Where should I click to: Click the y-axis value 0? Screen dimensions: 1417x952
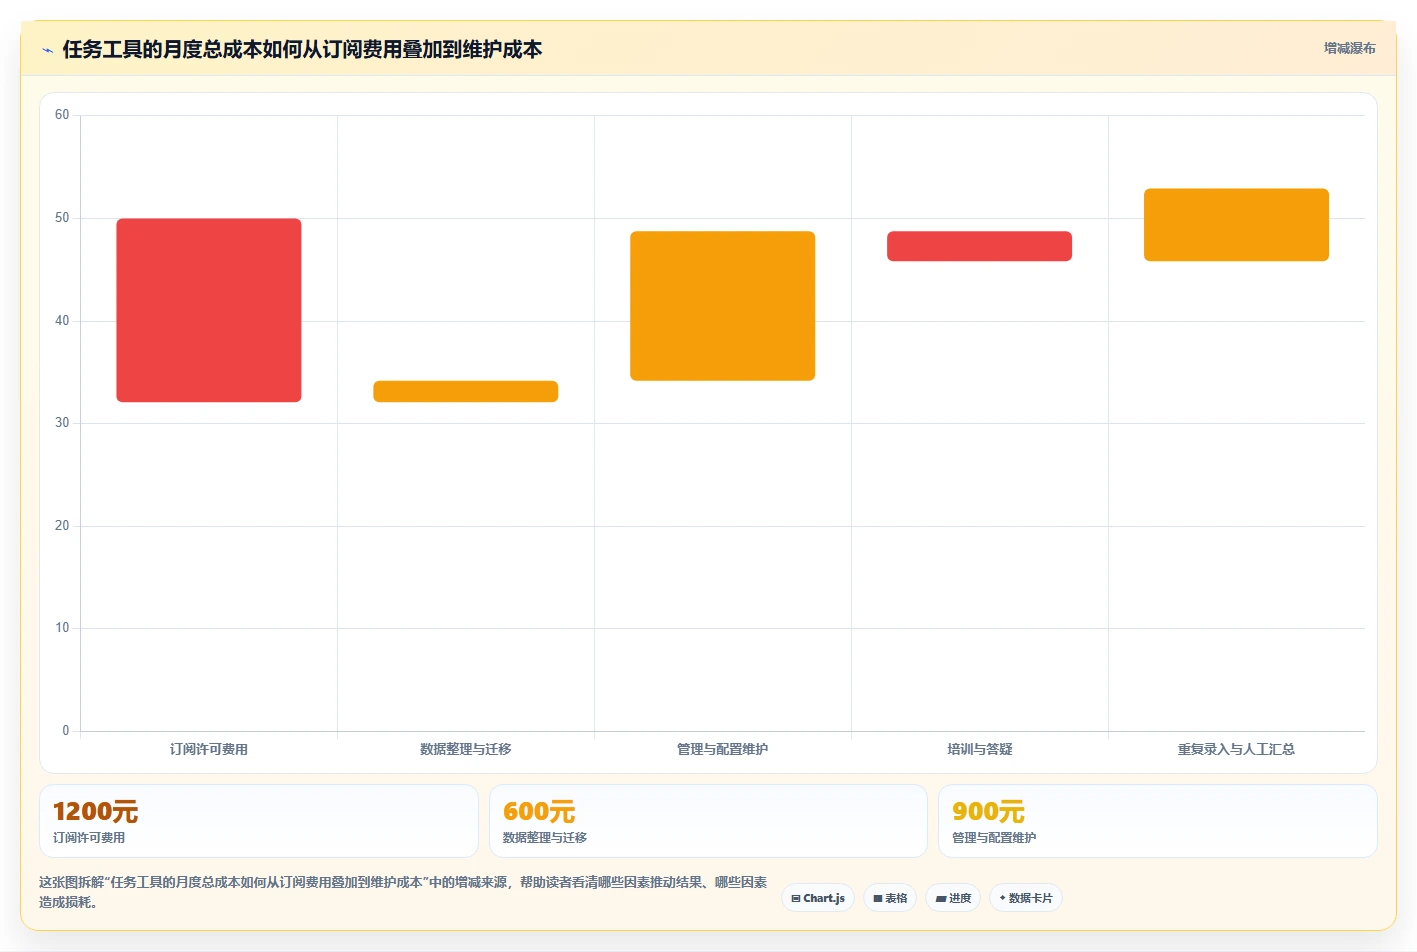66,731
